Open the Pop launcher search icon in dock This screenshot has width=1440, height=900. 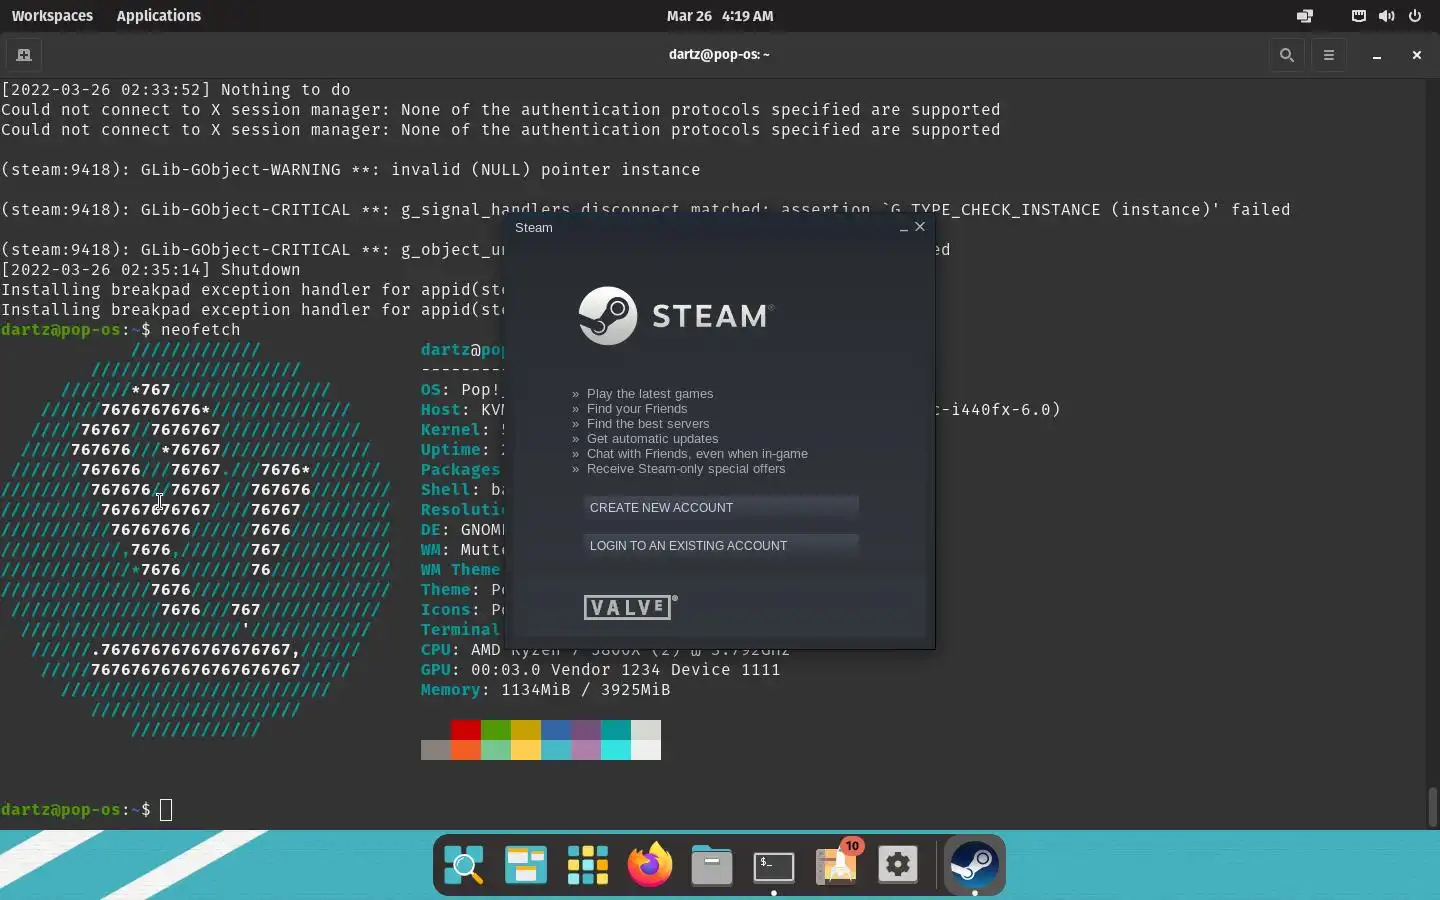(x=464, y=865)
